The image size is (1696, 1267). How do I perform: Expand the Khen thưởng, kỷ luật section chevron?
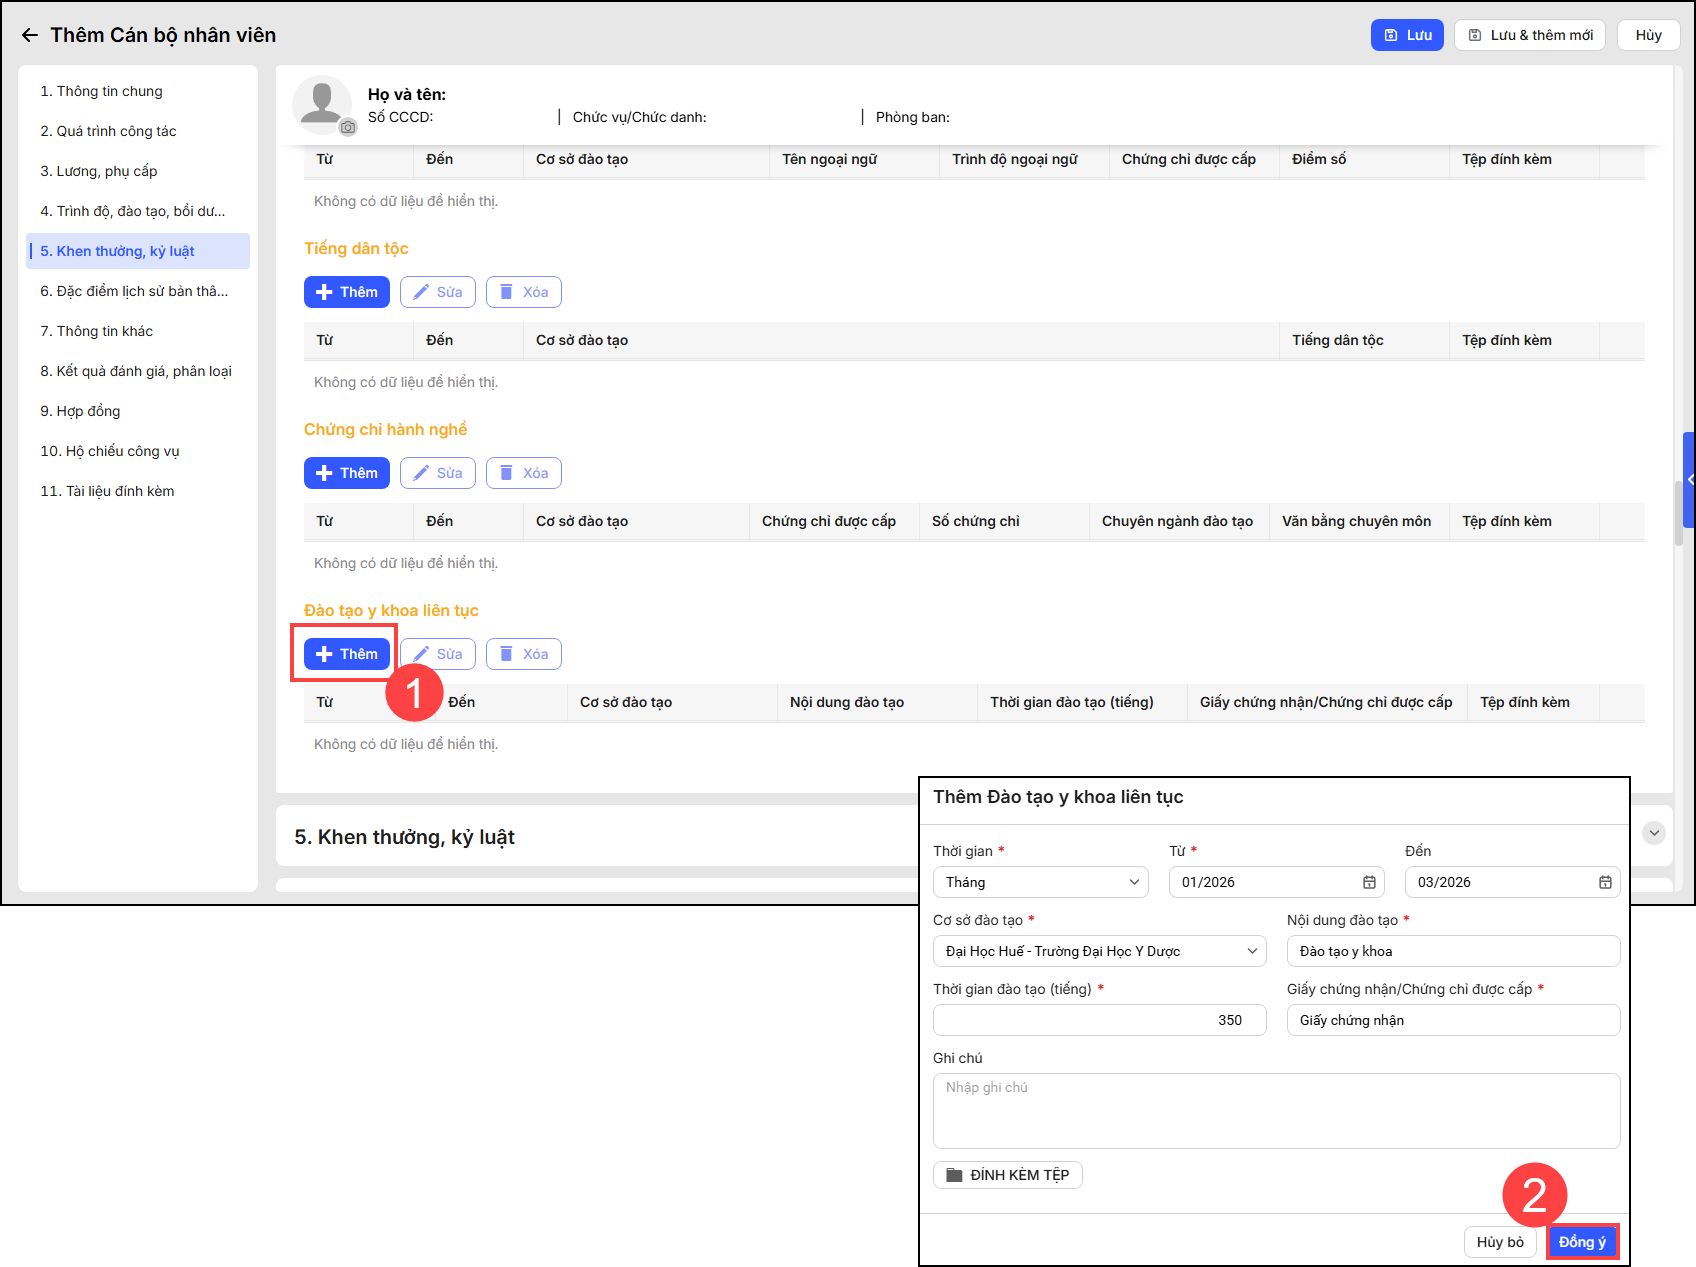click(x=1654, y=833)
